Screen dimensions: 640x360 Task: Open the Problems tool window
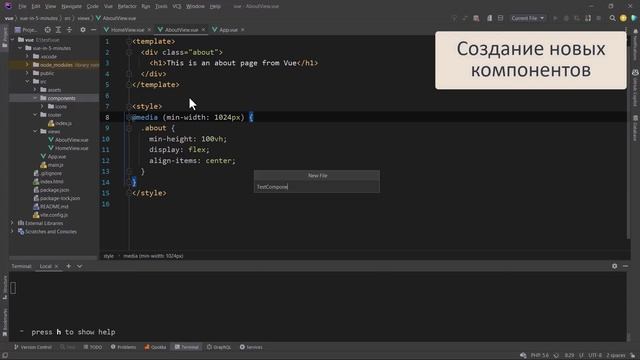click(x=123, y=347)
